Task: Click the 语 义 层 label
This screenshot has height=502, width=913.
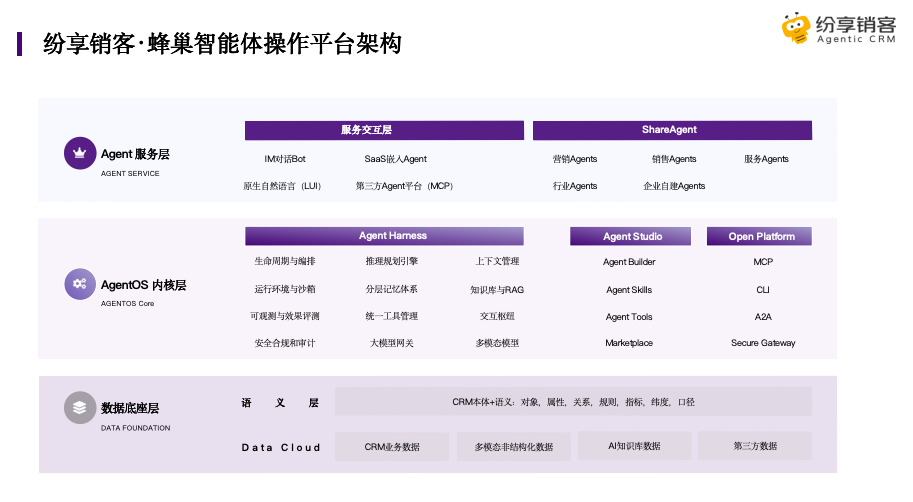Action: 280,402
